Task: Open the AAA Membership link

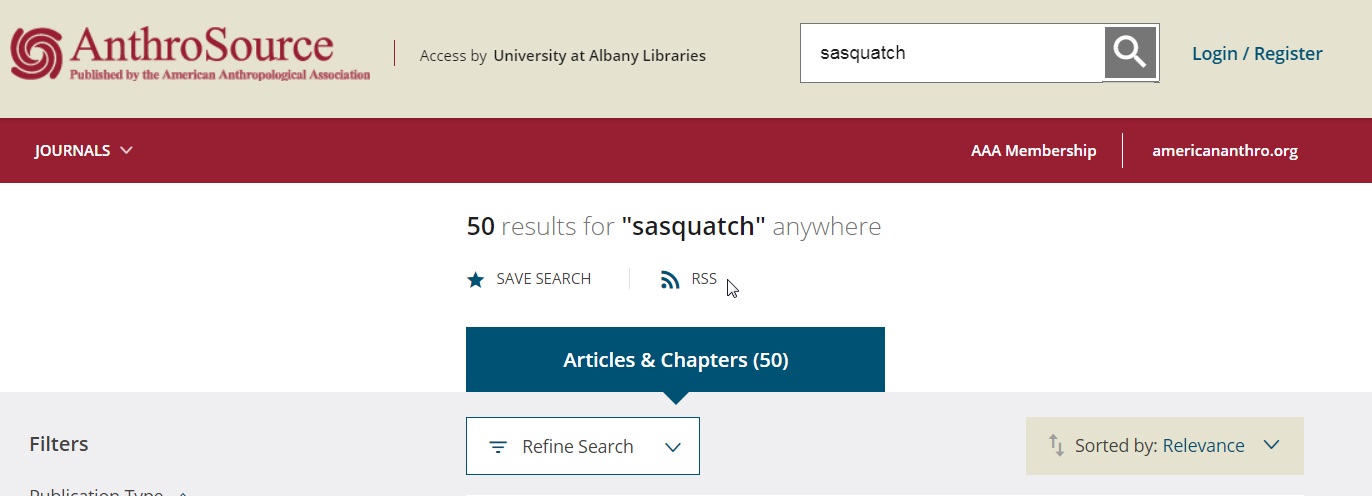Action: (1033, 151)
